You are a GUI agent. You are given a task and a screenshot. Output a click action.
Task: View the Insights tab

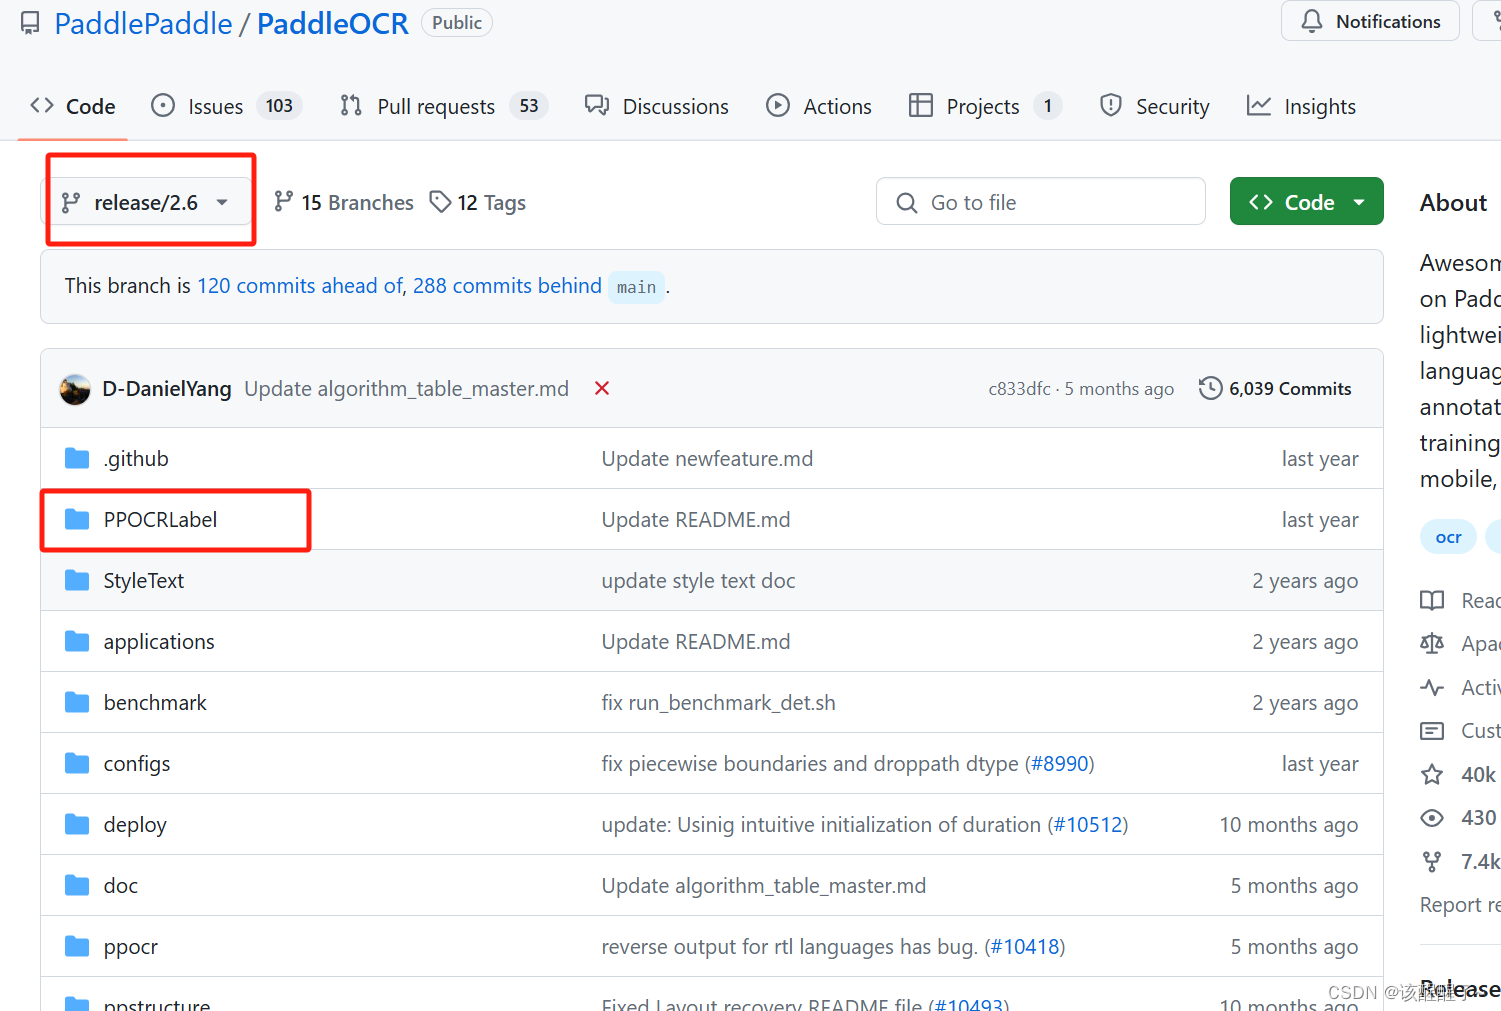[x=1301, y=106]
